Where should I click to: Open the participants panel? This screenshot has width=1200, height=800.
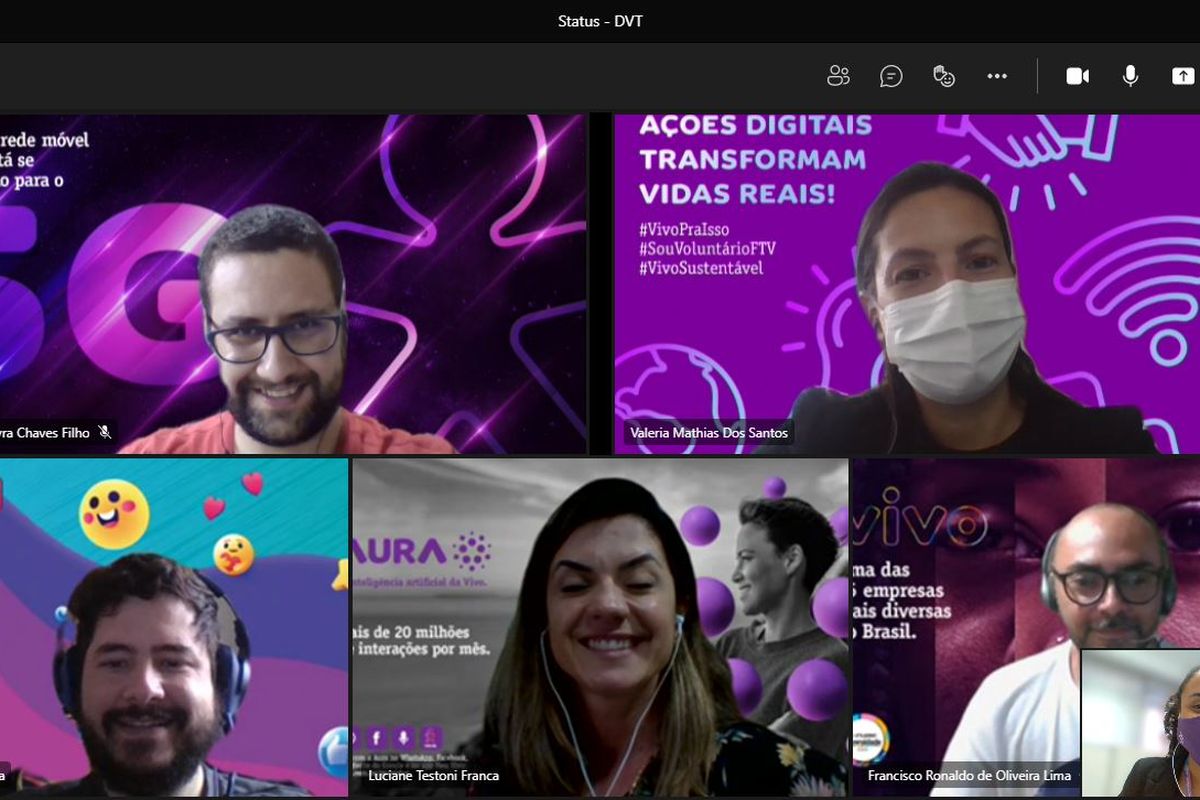tap(838, 76)
